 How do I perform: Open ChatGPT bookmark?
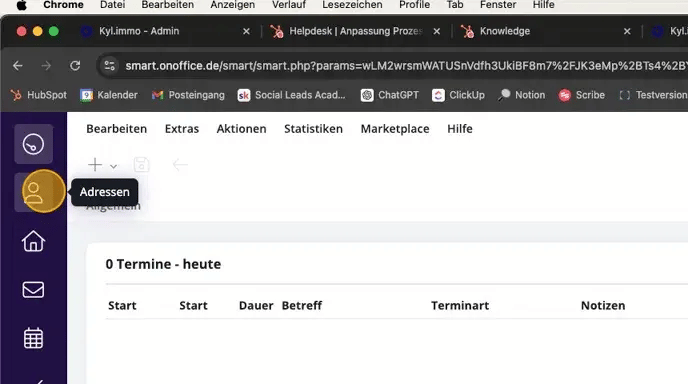pyautogui.click(x=390, y=95)
